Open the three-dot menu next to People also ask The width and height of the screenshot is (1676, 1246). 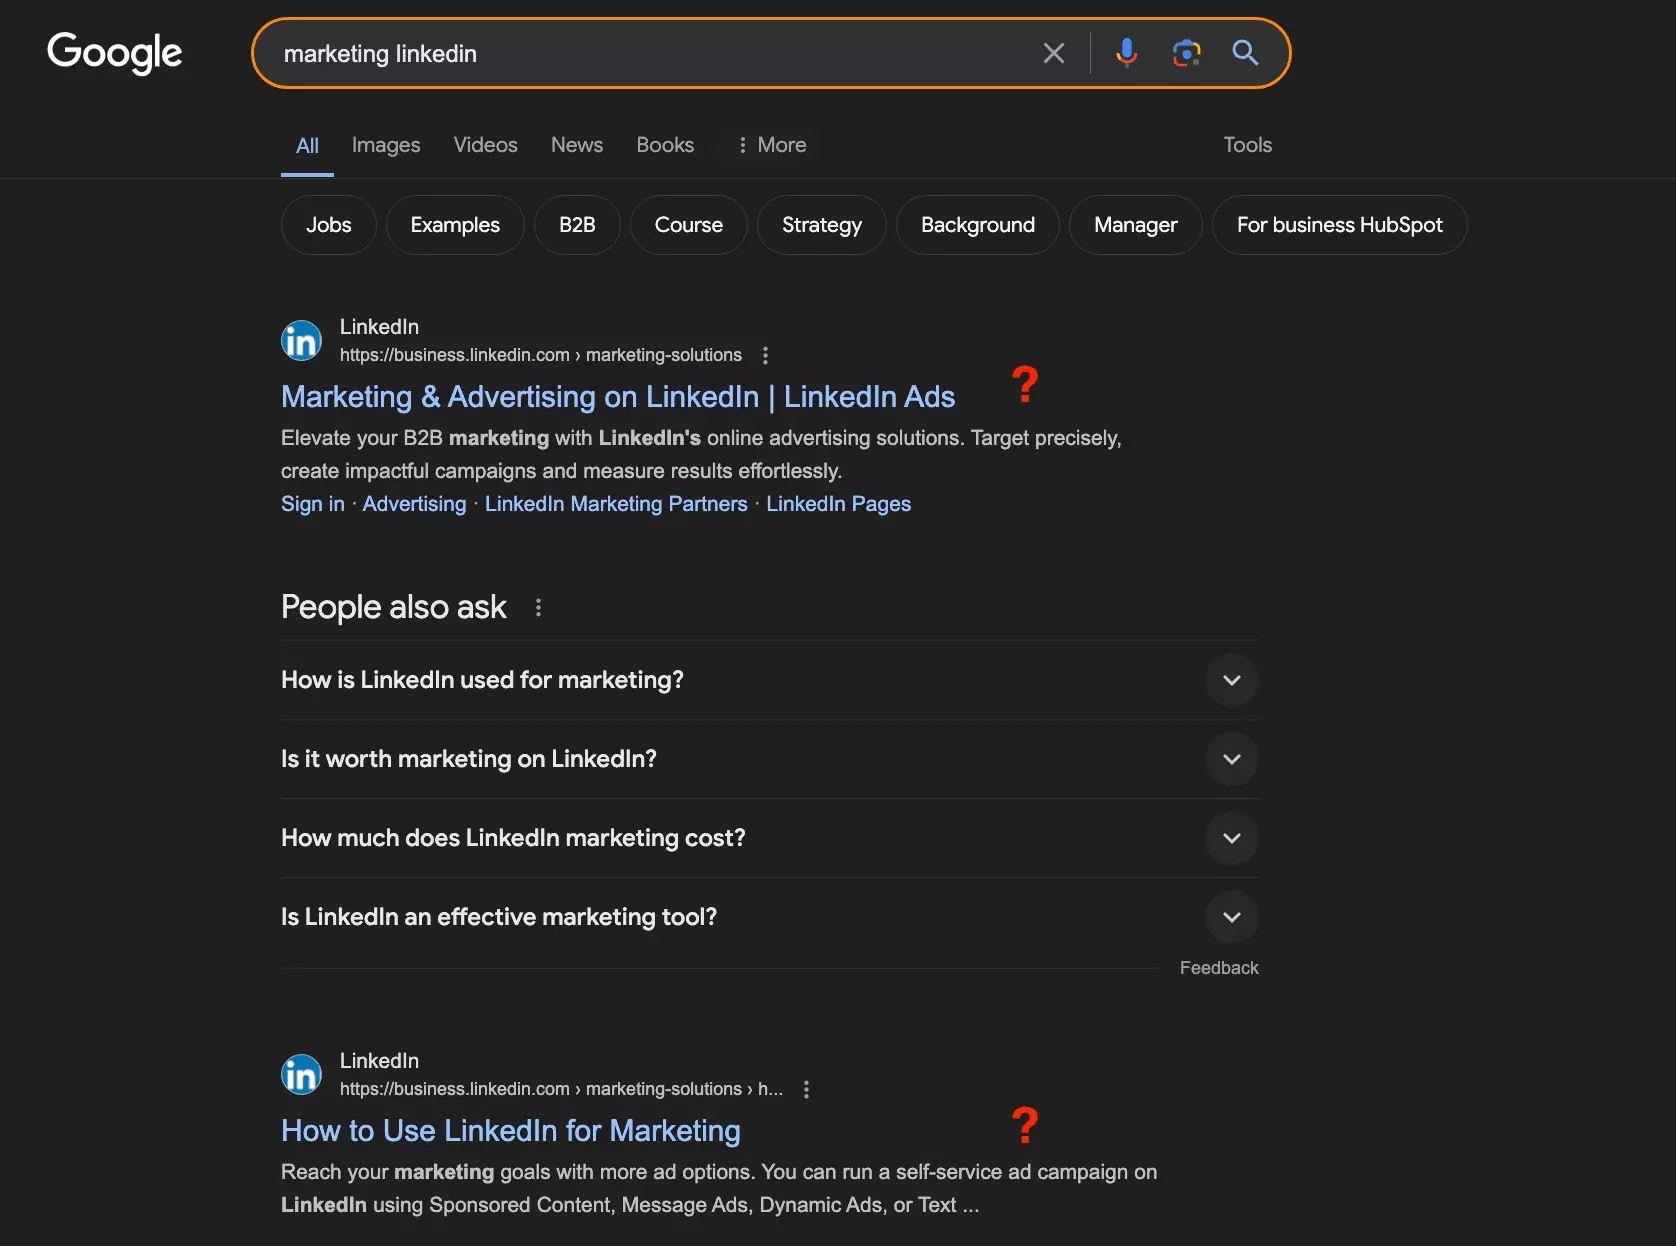click(x=538, y=607)
